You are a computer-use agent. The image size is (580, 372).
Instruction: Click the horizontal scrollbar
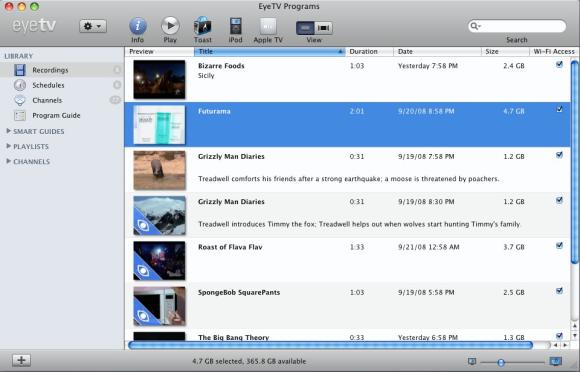330,345
